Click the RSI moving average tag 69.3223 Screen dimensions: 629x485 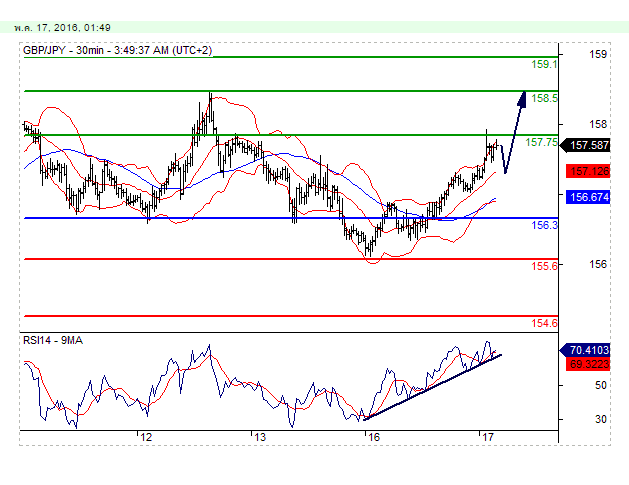pos(588,364)
